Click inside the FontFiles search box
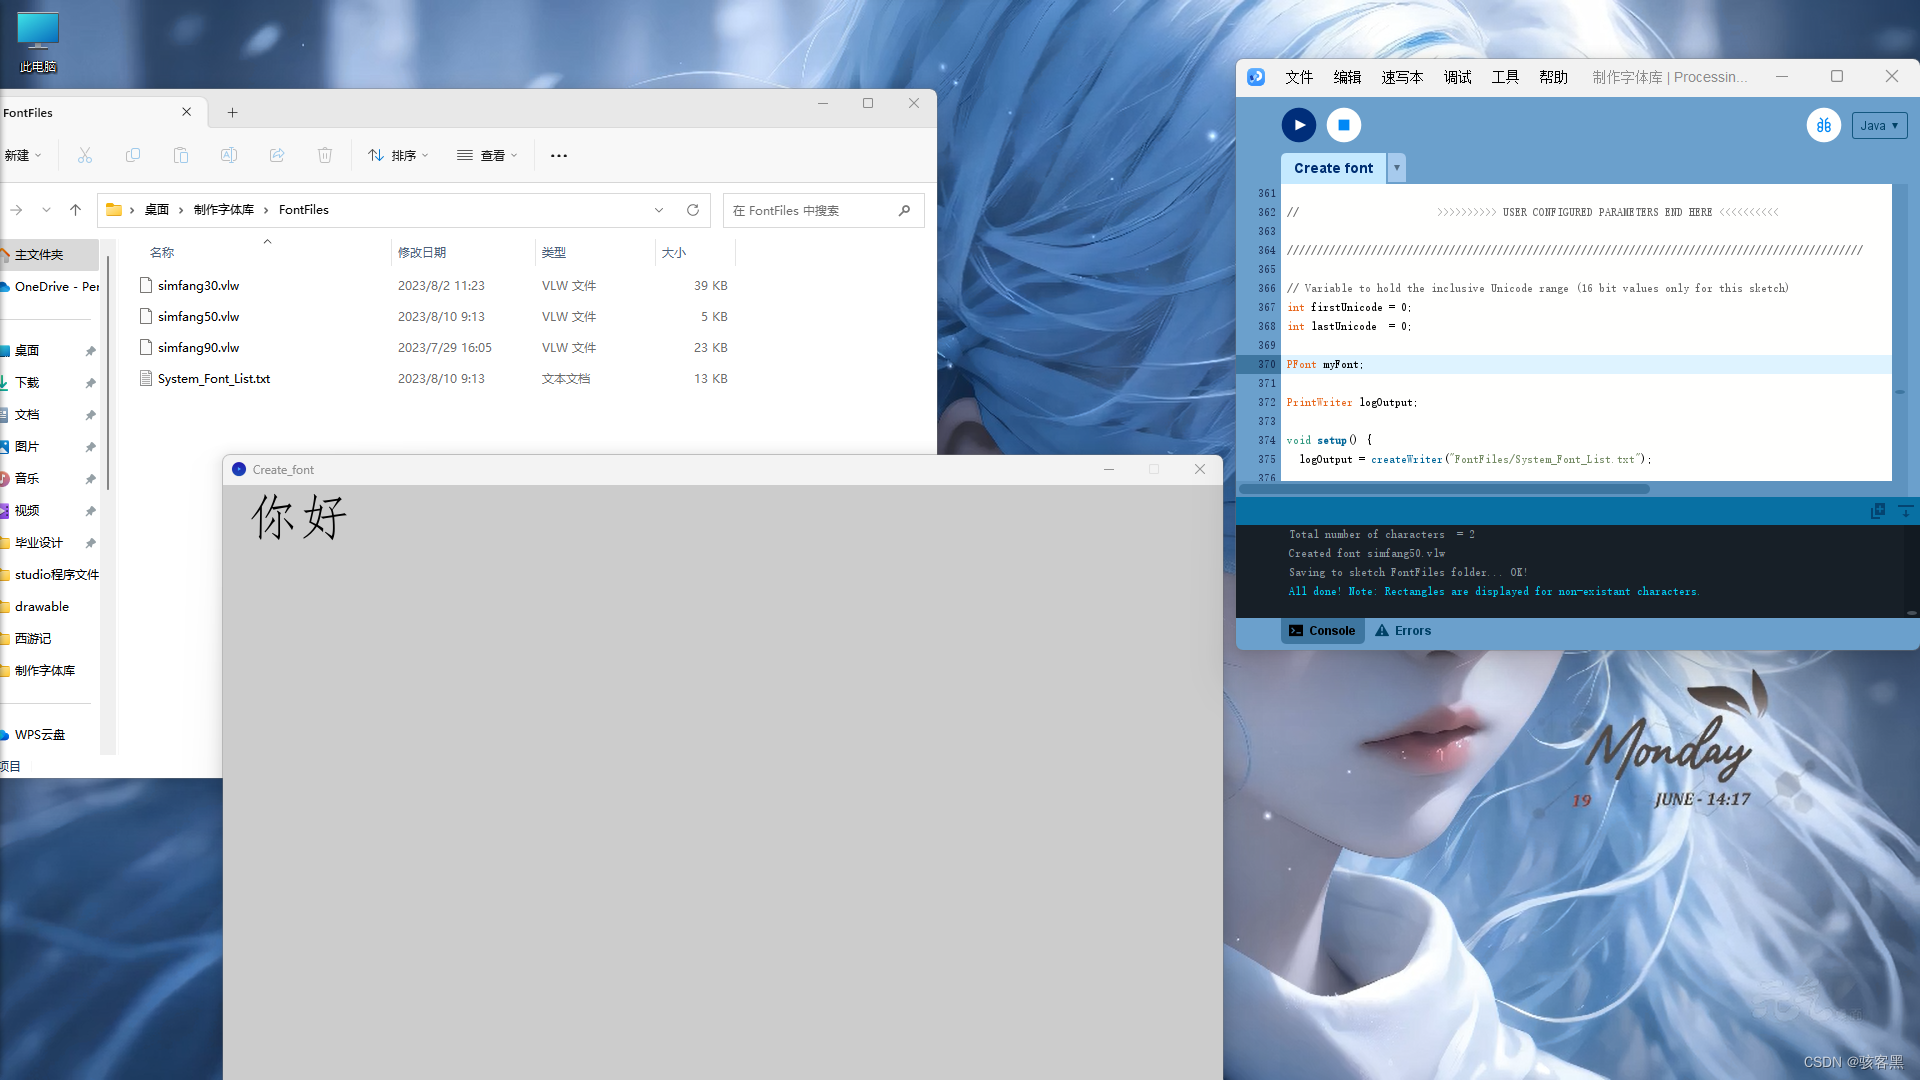This screenshot has height=1080, width=1920. coord(820,210)
